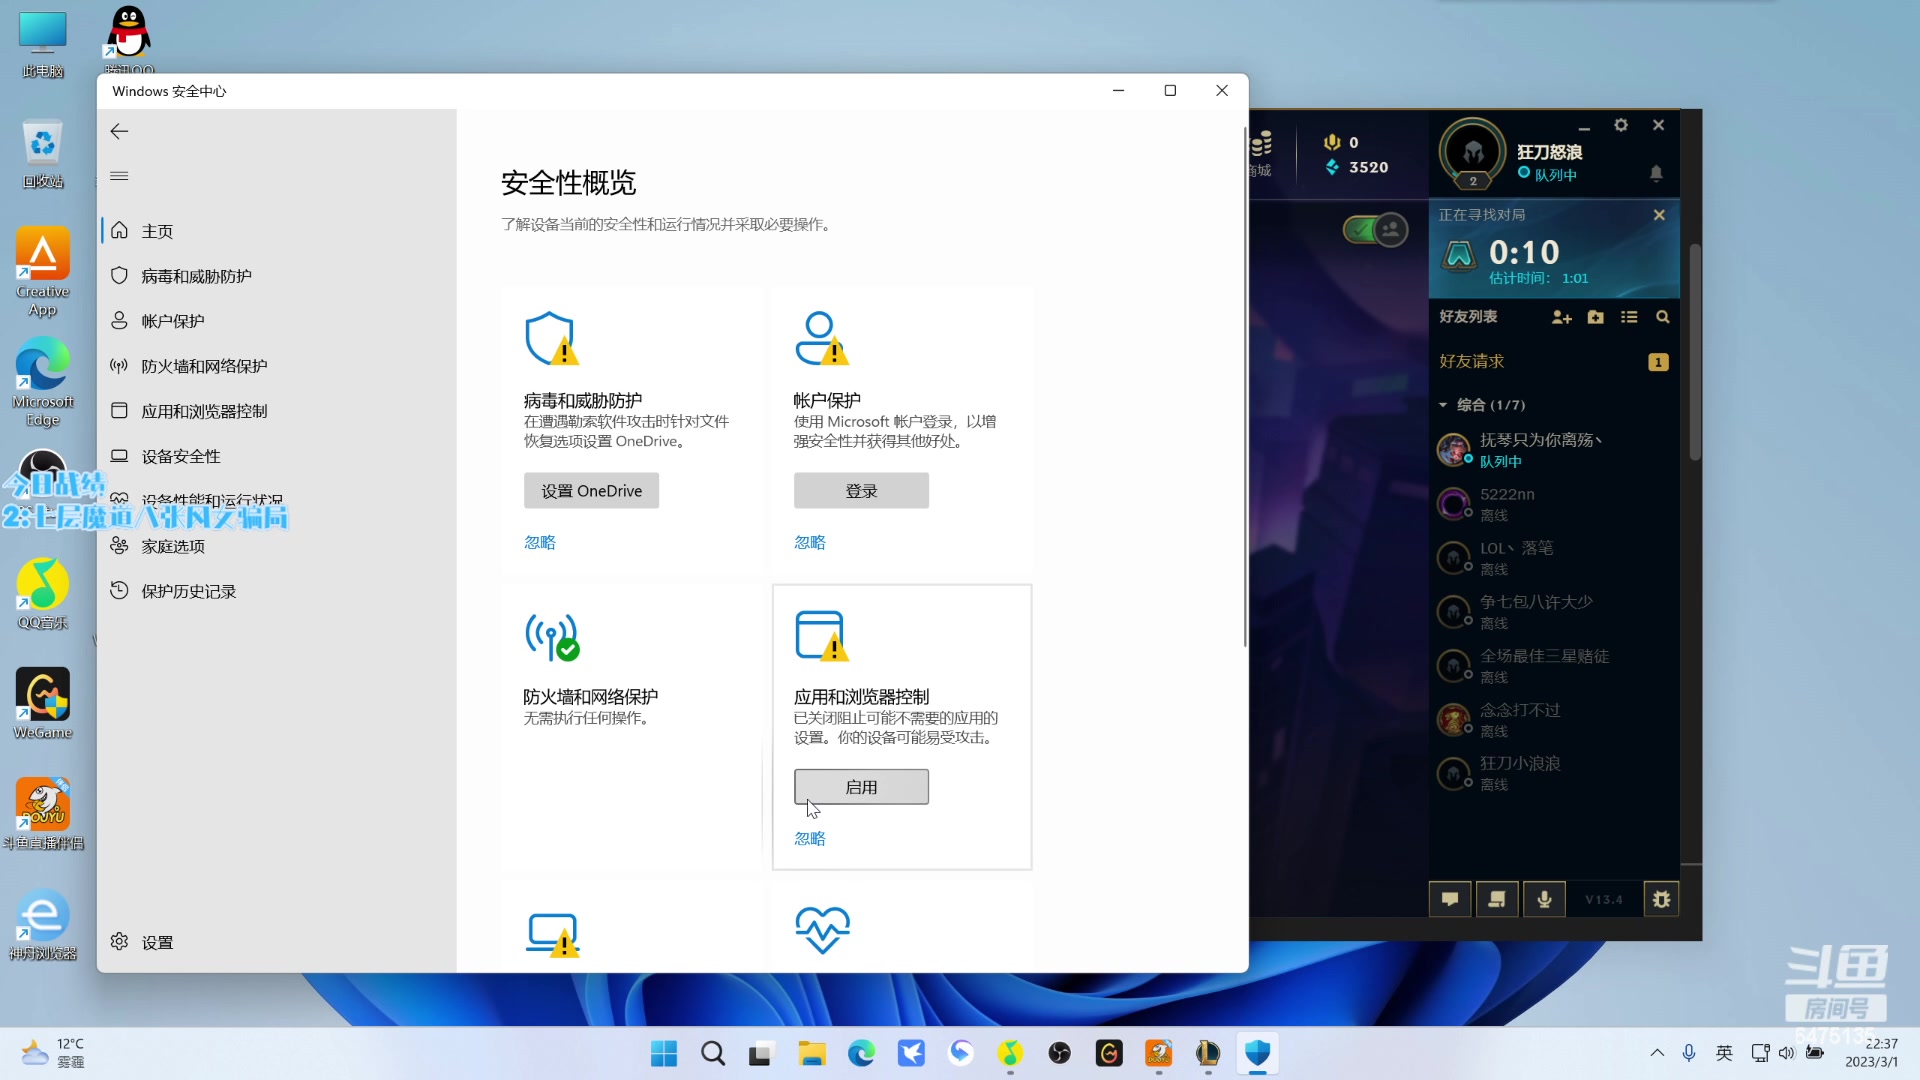
Task: Toggle the party switch in the game client
Action: [1375, 230]
